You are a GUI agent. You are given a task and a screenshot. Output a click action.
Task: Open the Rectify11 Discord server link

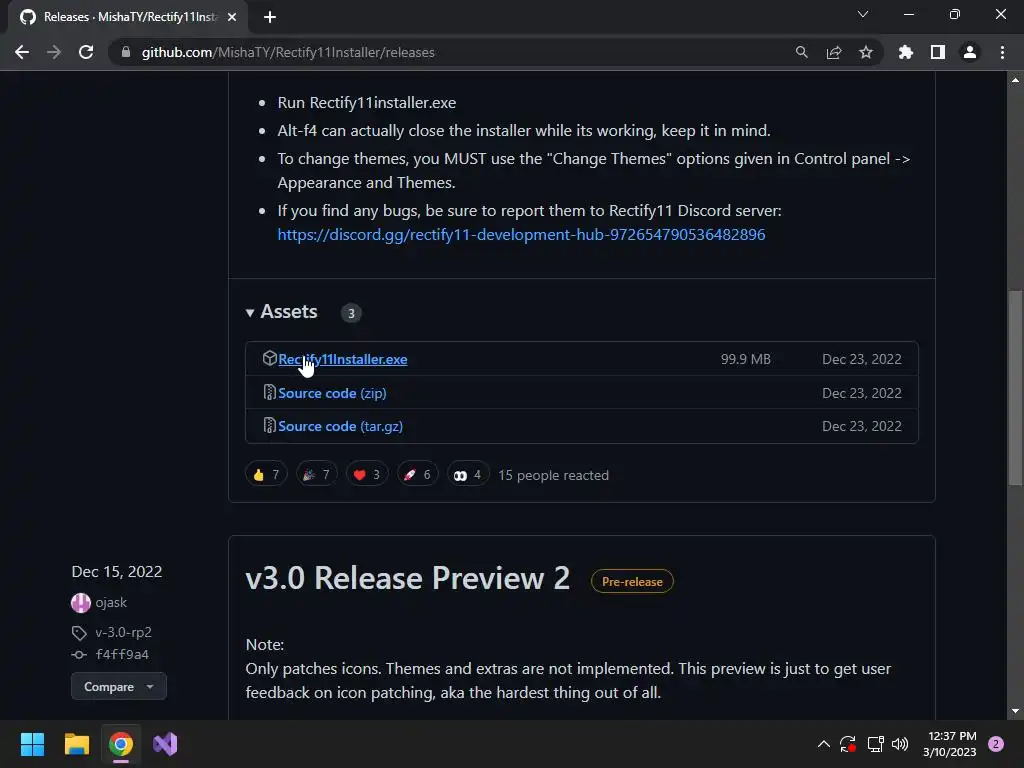click(x=521, y=234)
